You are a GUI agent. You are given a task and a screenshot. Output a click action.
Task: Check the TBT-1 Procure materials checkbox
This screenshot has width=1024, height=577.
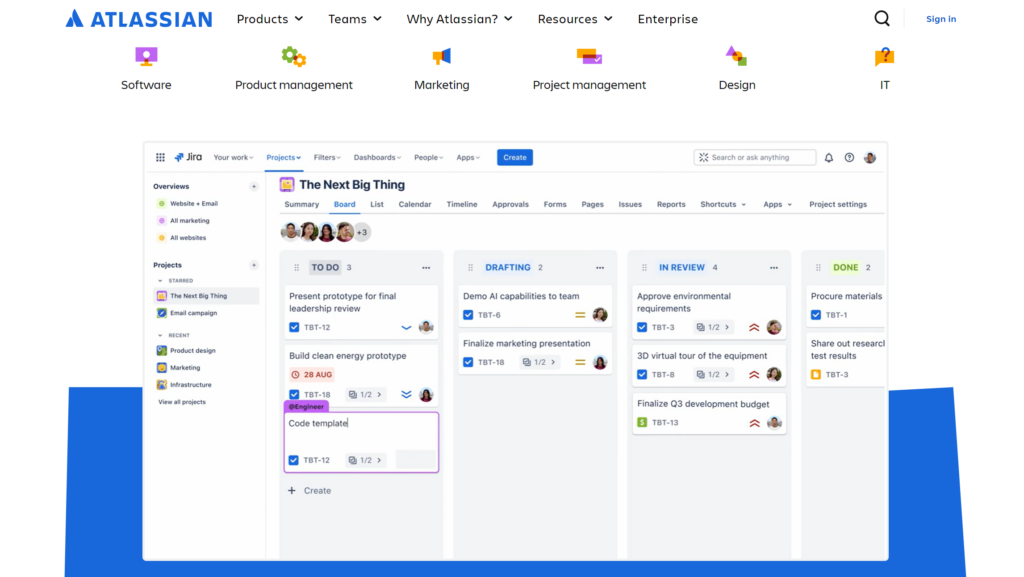816,315
